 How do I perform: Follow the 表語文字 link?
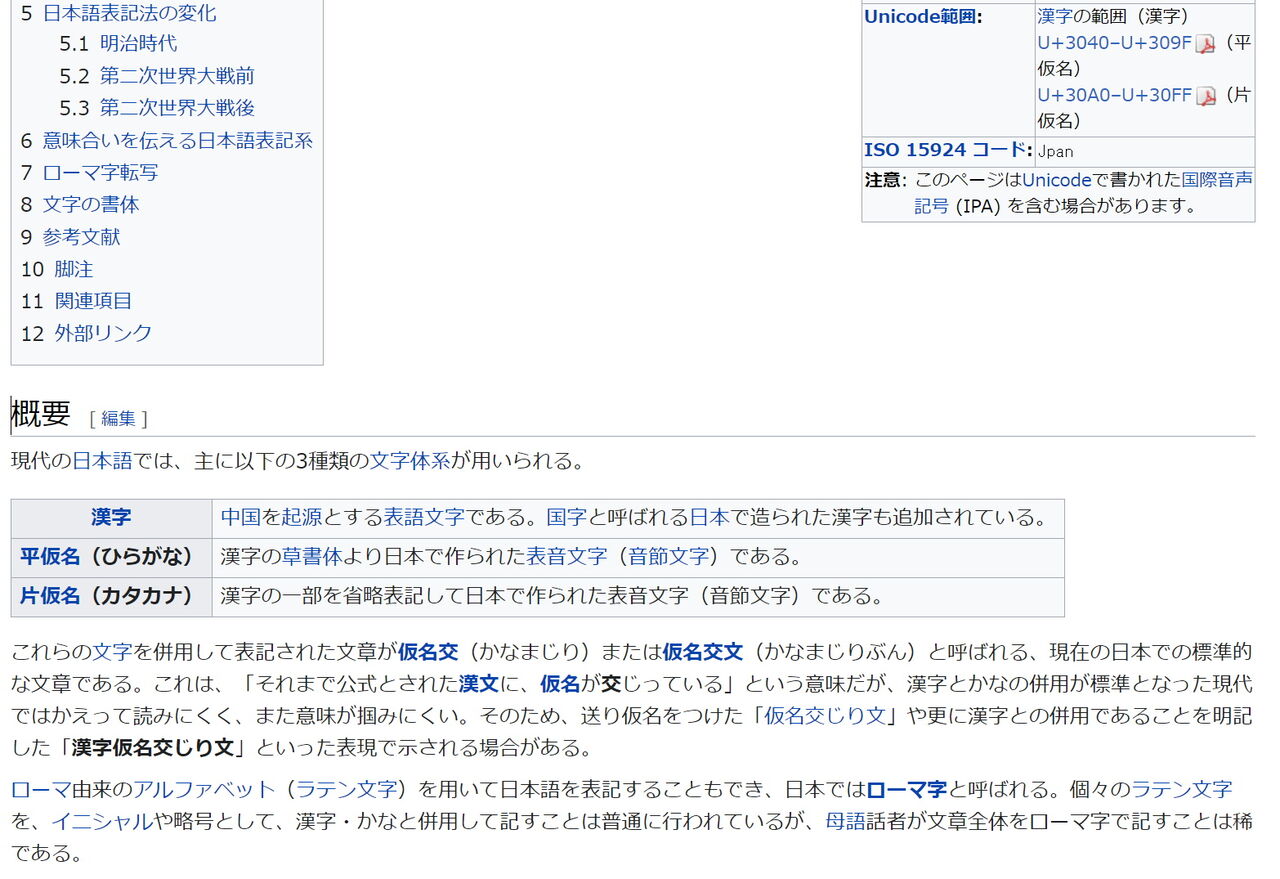[x=424, y=518]
